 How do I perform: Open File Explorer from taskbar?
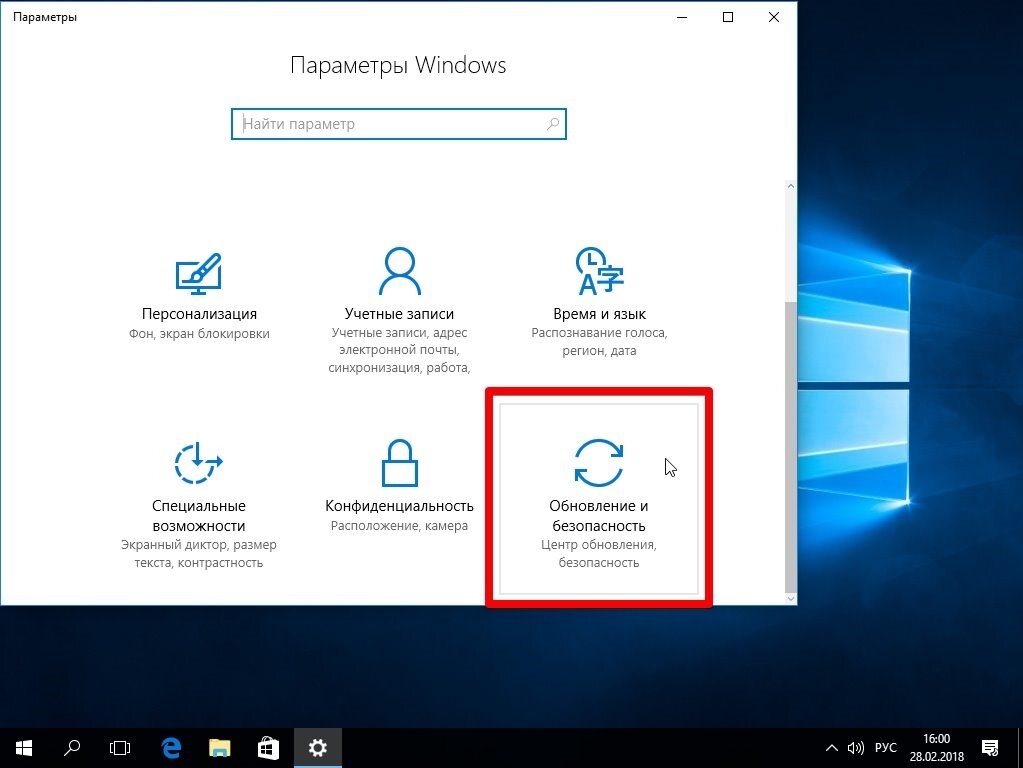tap(220, 748)
